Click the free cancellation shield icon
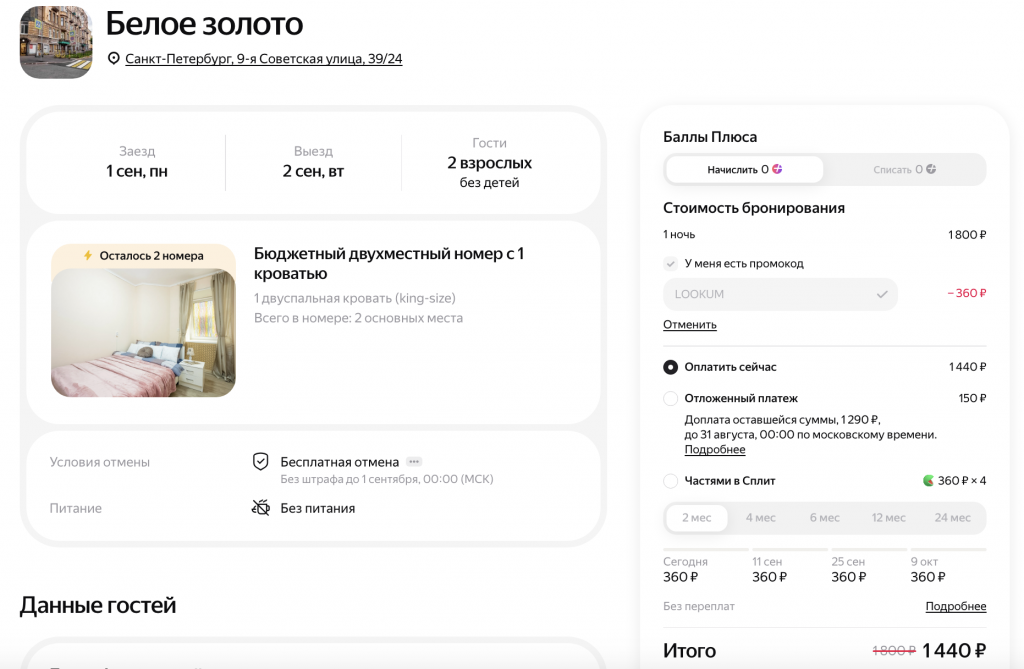The image size is (1024, 669). [261, 462]
